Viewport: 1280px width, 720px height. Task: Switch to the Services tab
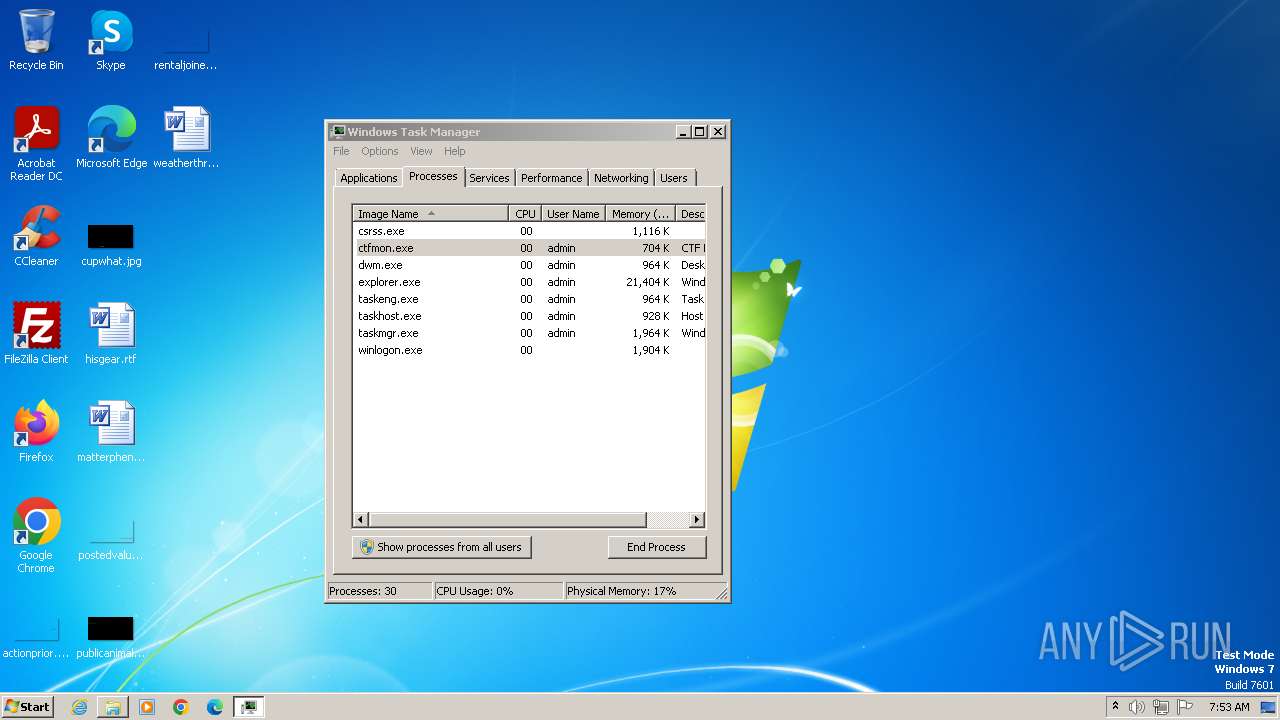point(489,178)
